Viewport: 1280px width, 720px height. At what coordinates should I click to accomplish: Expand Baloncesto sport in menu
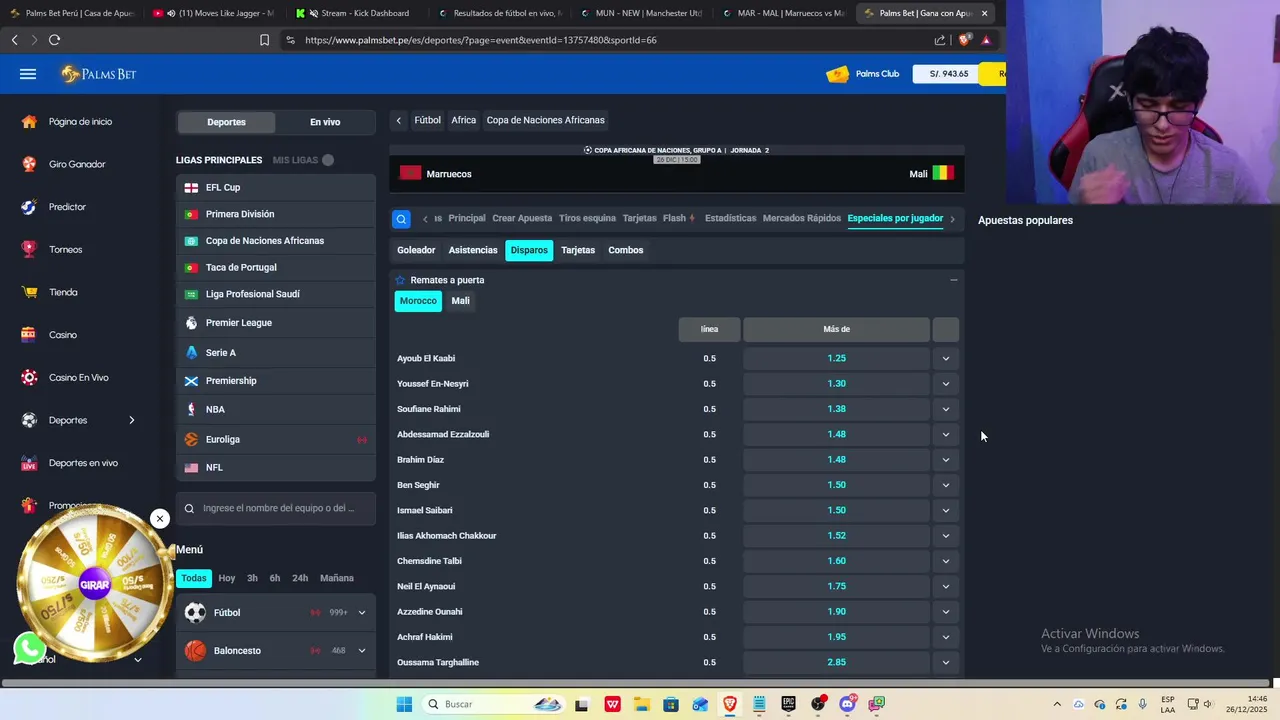362,651
